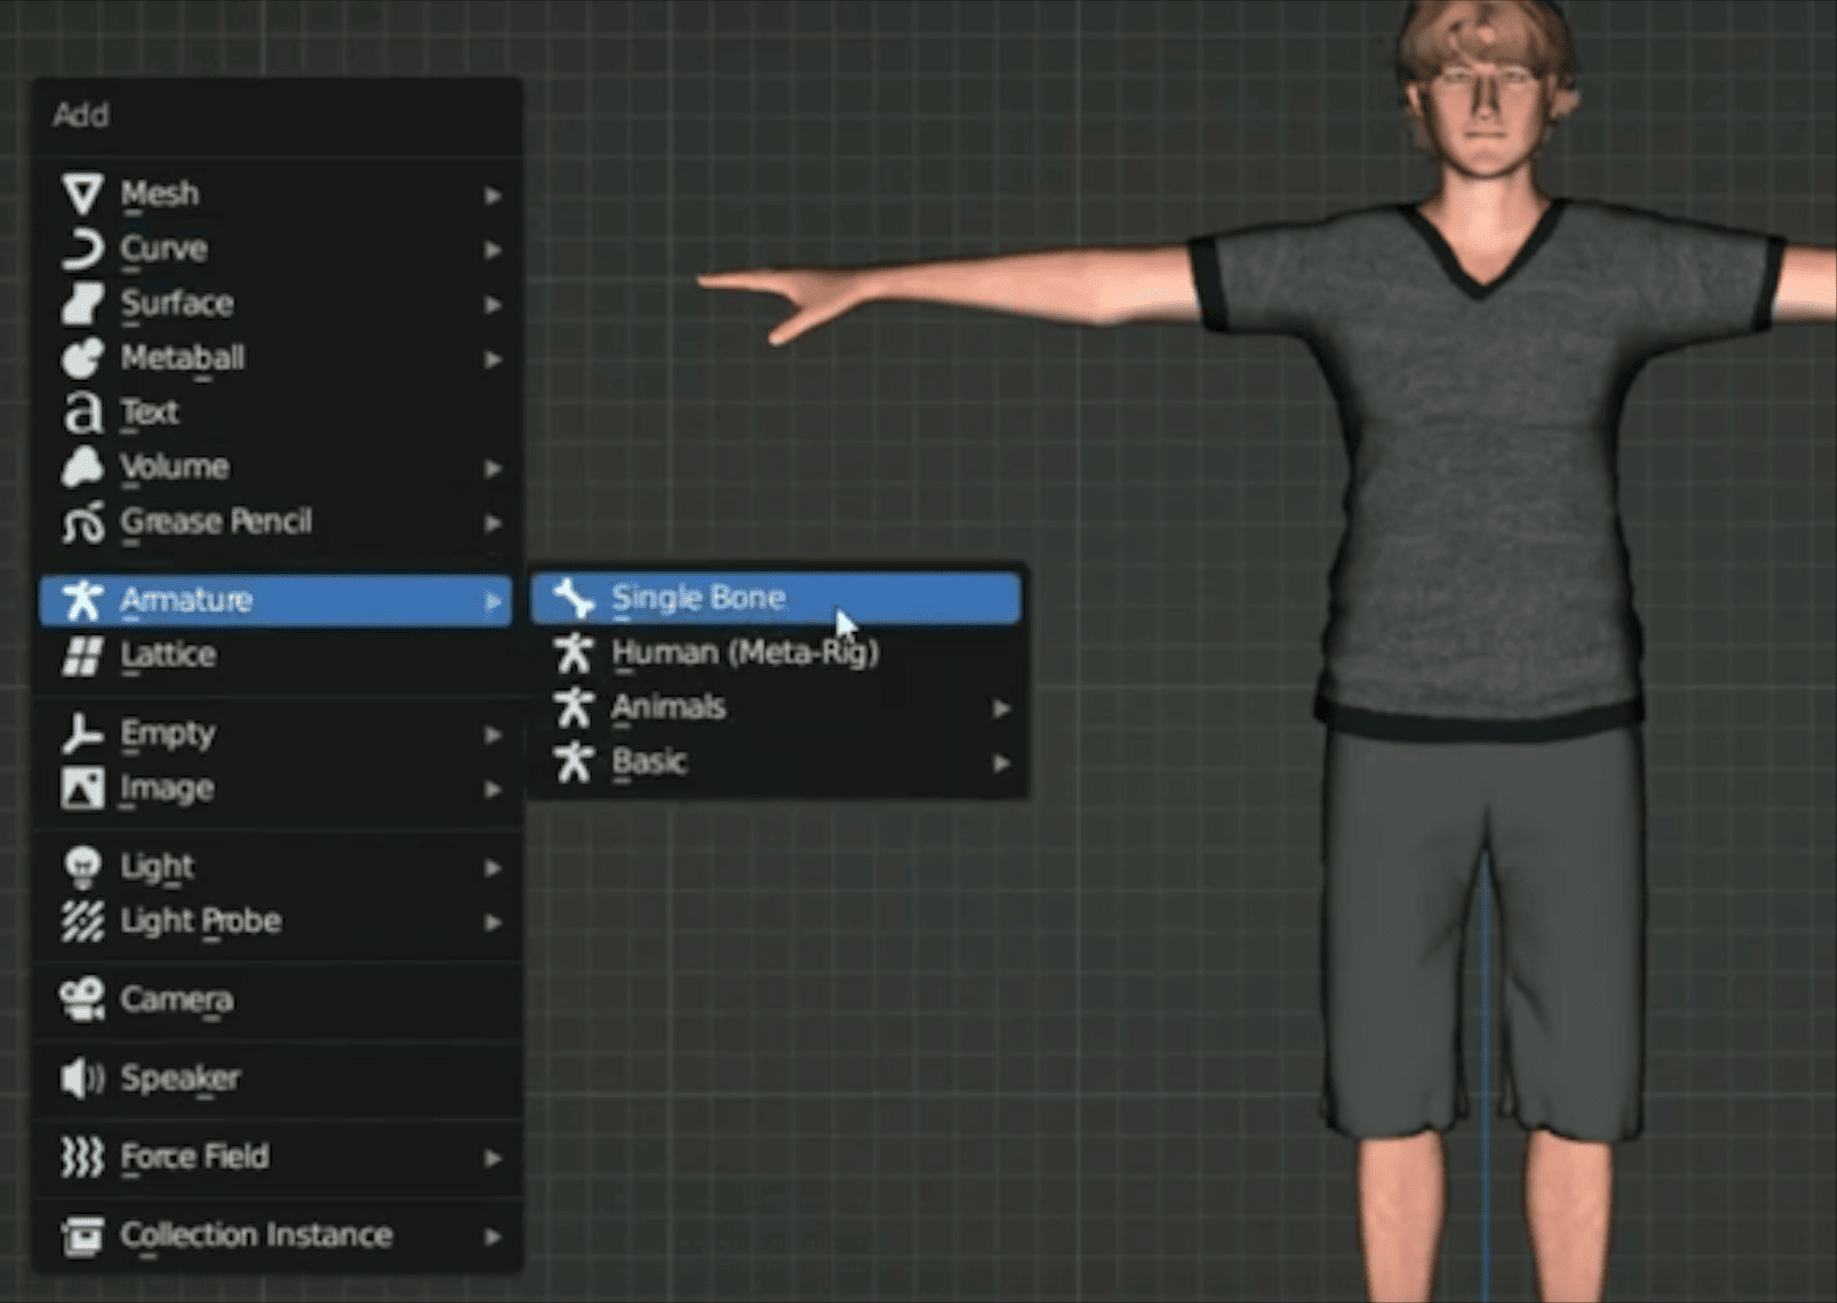This screenshot has width=1837, height=1303.
Task: Open the Surface menu entry
Action: click(276, 303)
